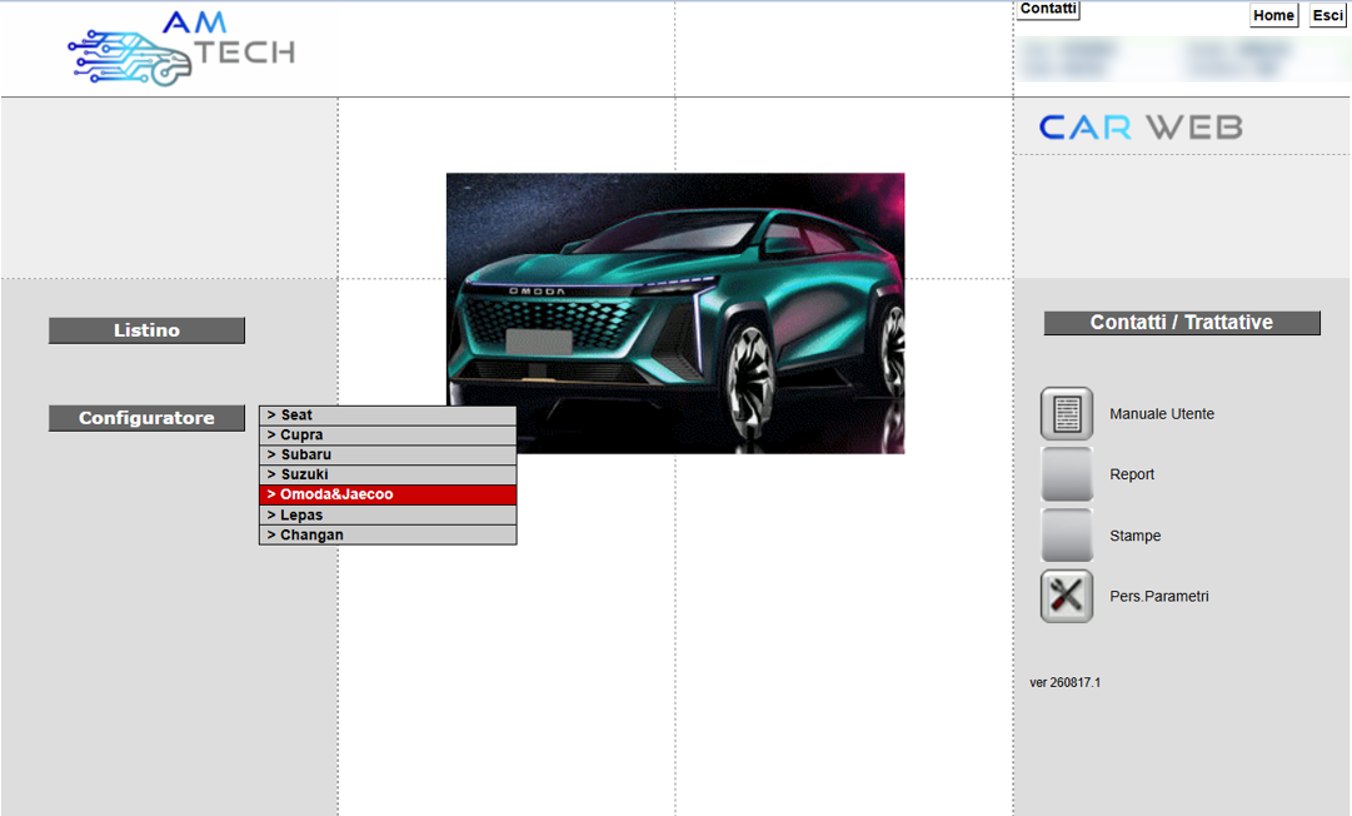Screen dimensions: 1352x816
Task: Open the Listino section
Action: 147,331
